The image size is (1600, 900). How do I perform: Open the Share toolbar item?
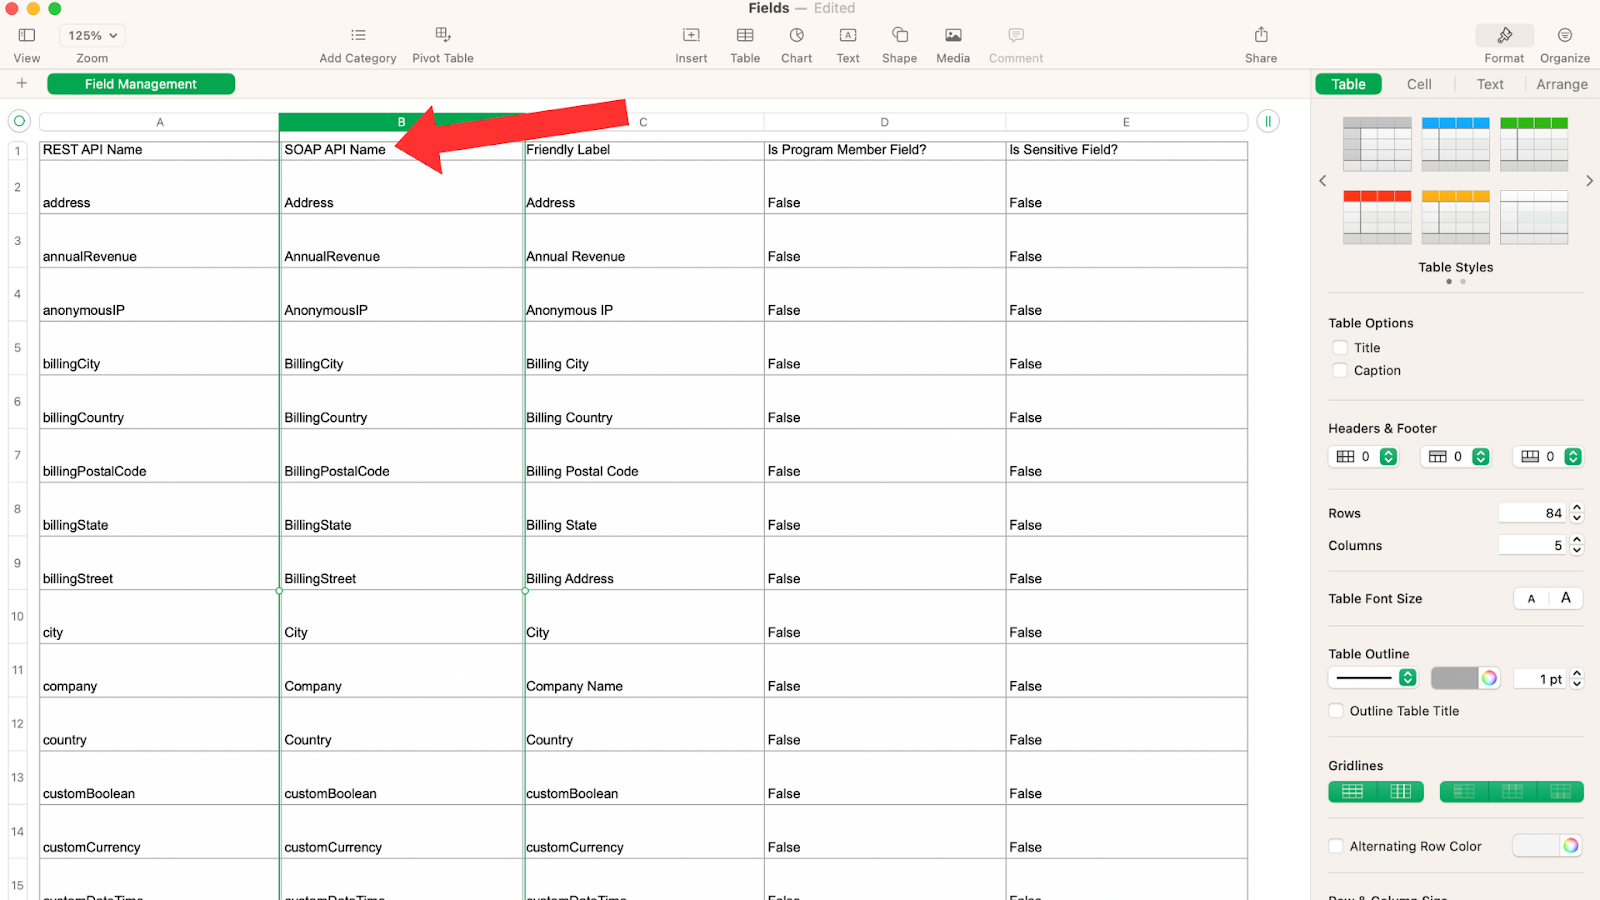coord(1261,36)
